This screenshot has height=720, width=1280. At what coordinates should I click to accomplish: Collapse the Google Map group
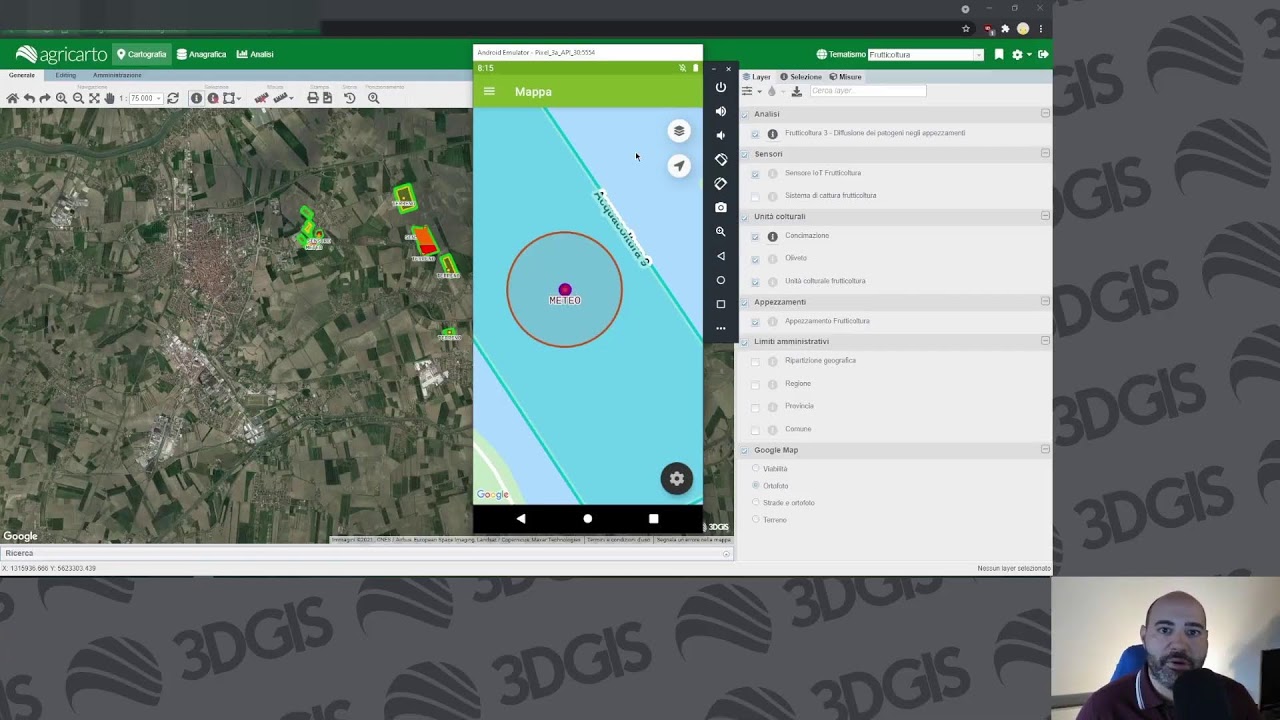(x=1045, y=449)
